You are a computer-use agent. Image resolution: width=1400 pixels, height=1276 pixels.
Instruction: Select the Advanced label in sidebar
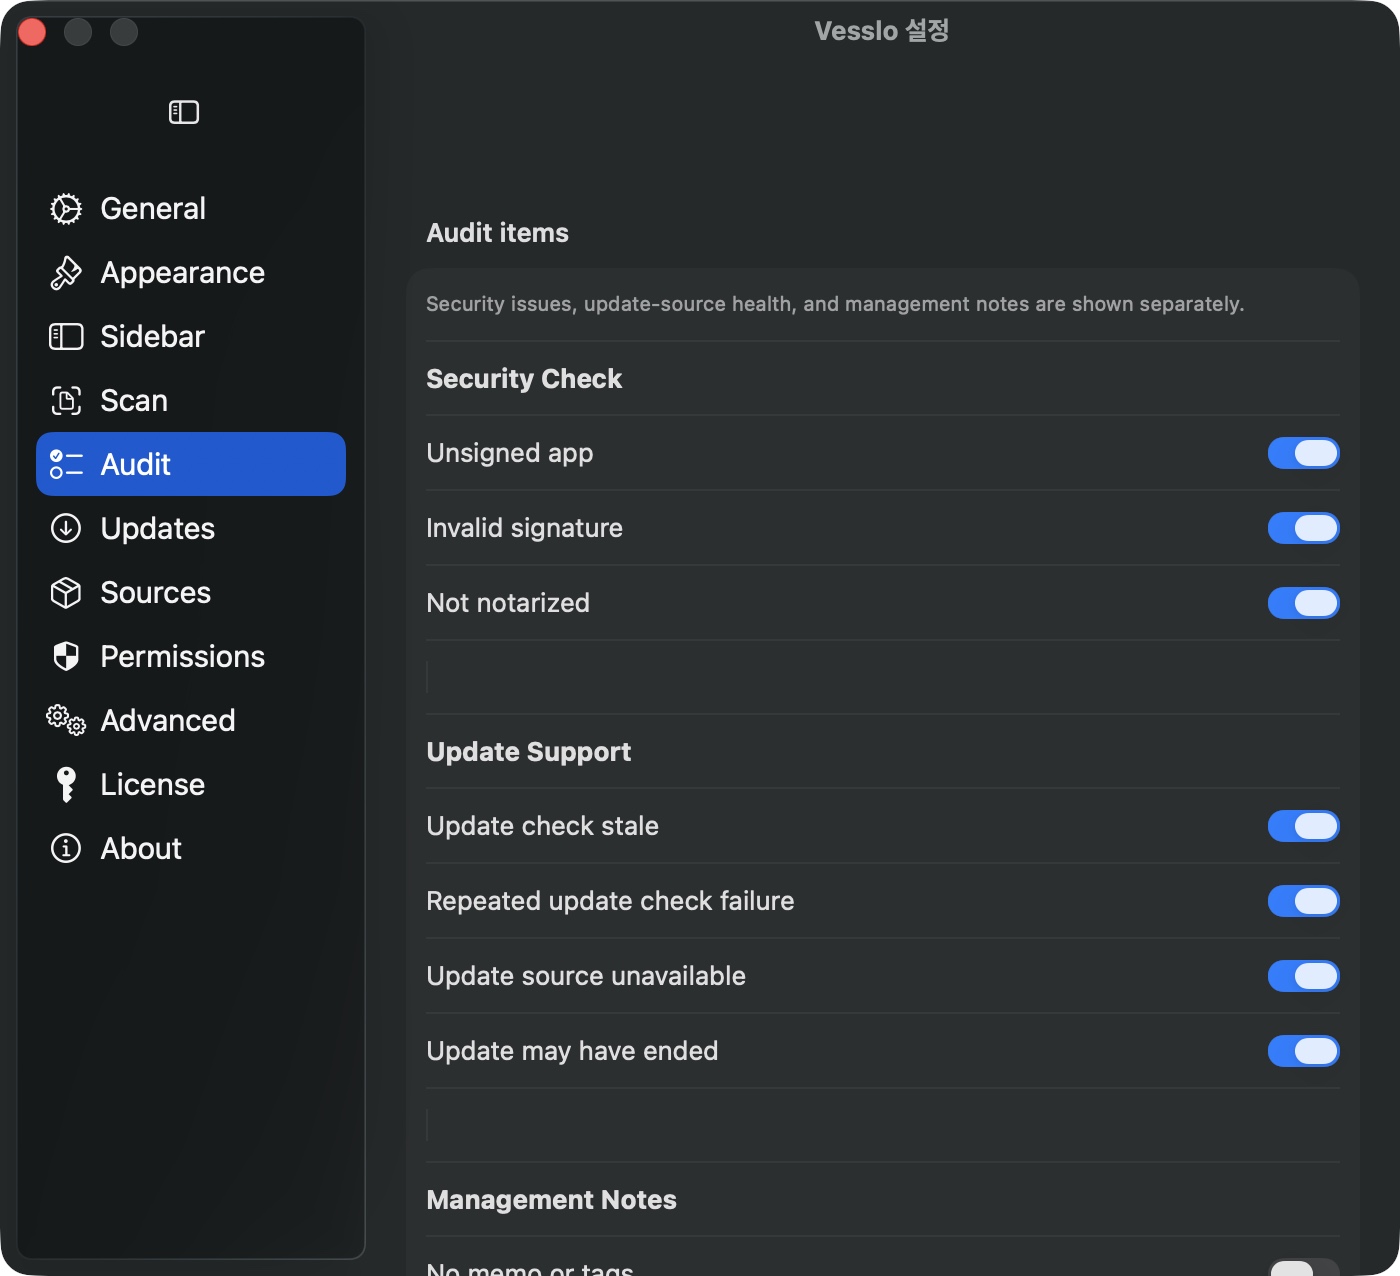tap(168, 721)
